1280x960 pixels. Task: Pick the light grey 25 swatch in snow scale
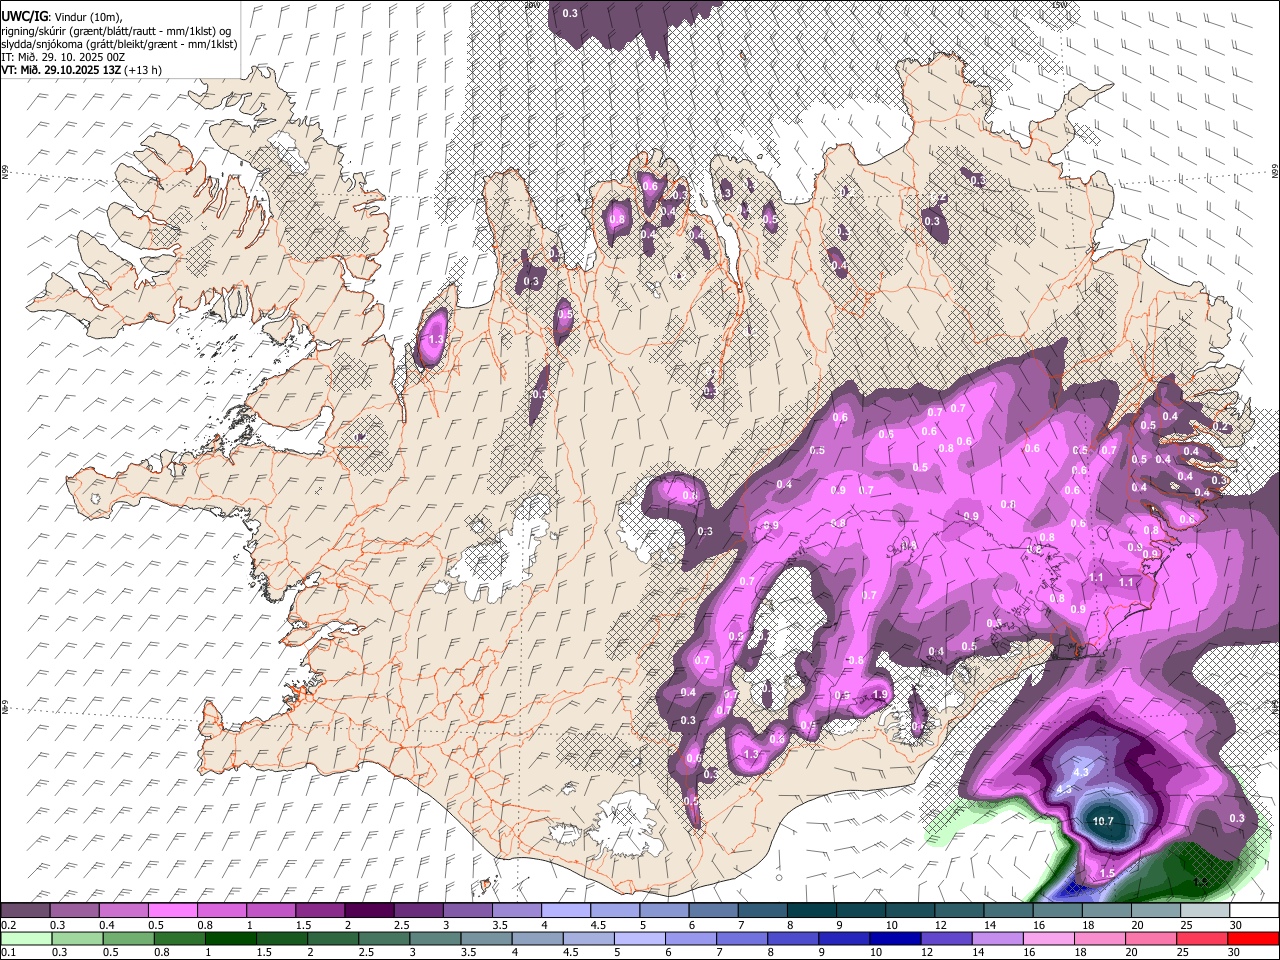point(1205,911)
